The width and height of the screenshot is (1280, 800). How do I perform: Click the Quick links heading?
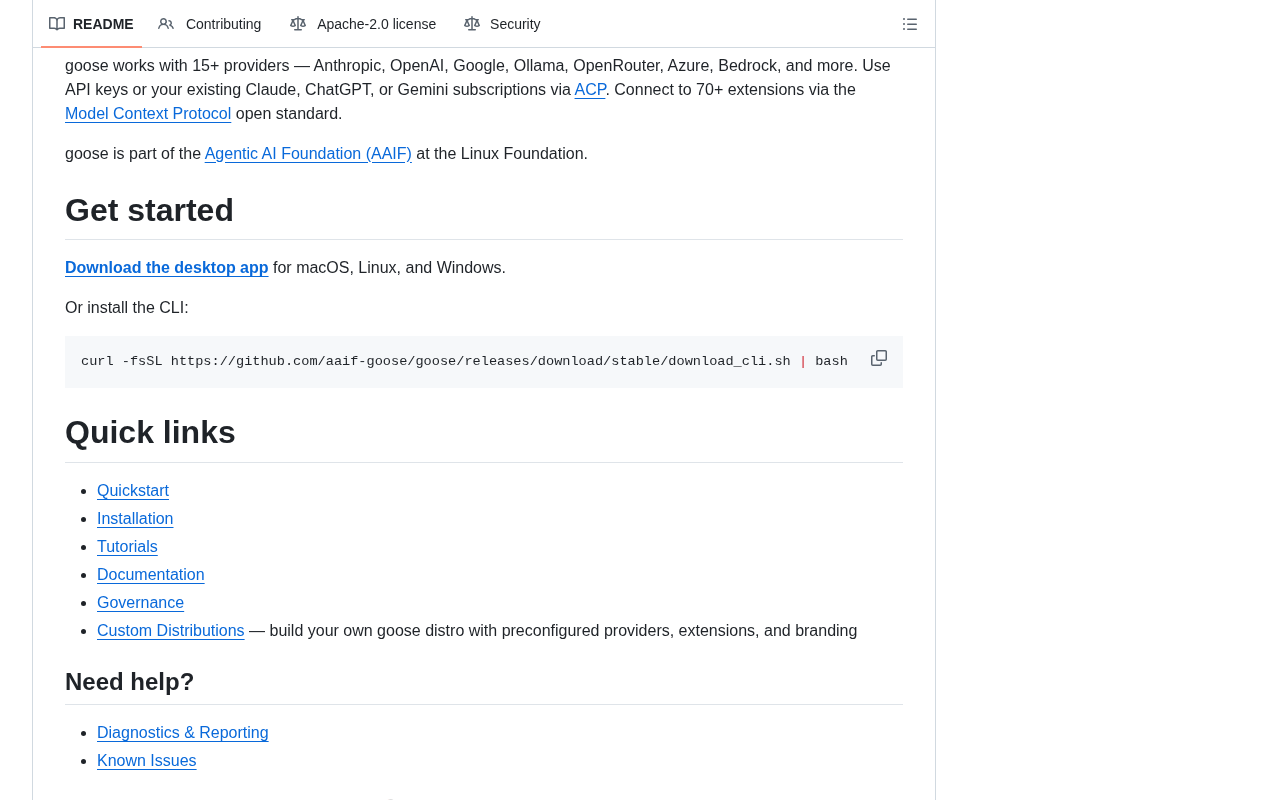point(150,432)
